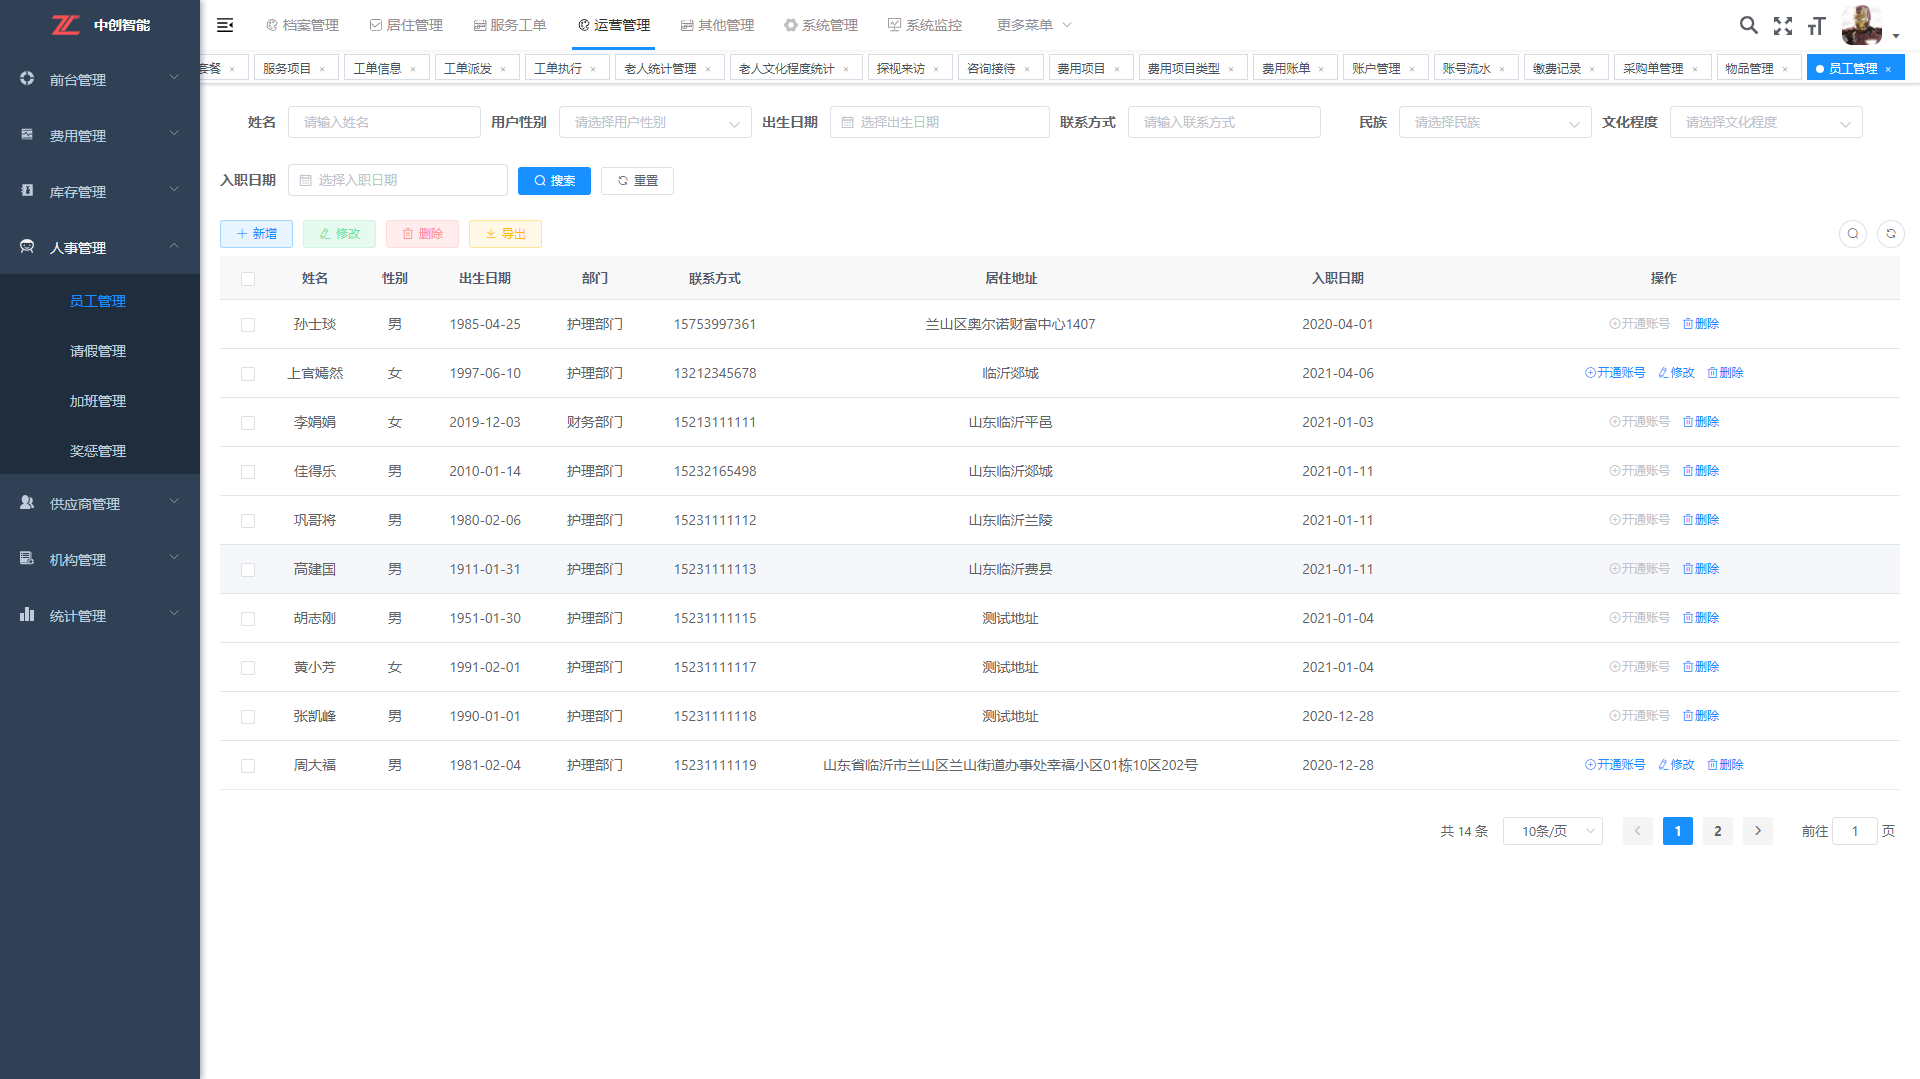The image size is (1920, 1079).
Task: Close the 员工管理 tab
Action: point(1888,69)
